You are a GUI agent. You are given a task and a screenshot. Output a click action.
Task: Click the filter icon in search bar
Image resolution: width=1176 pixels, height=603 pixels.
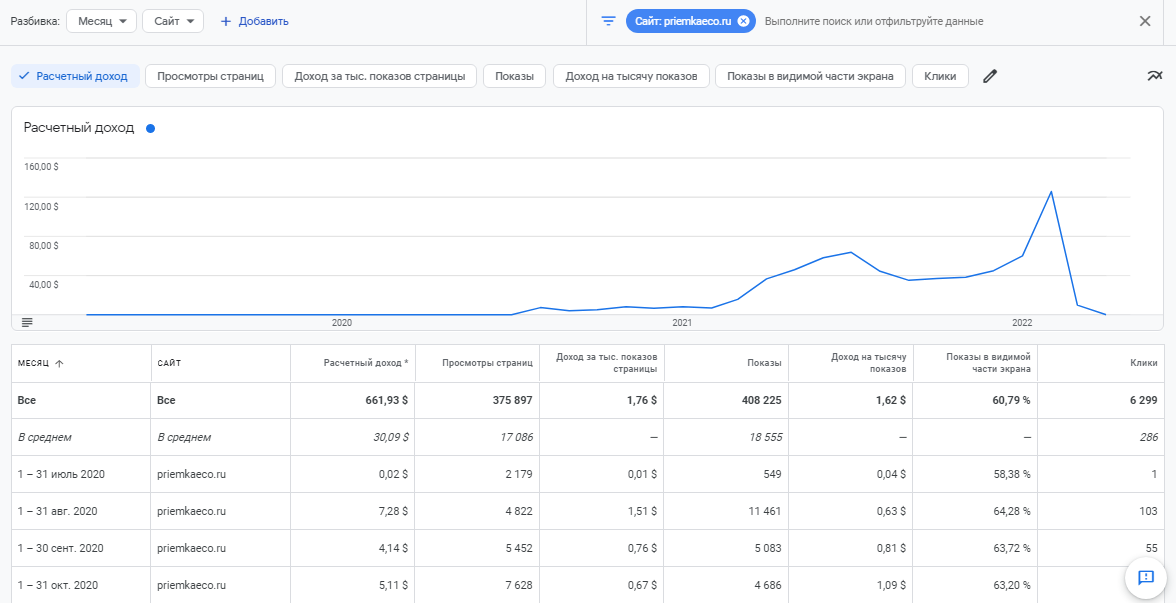(x=608, y=21)
